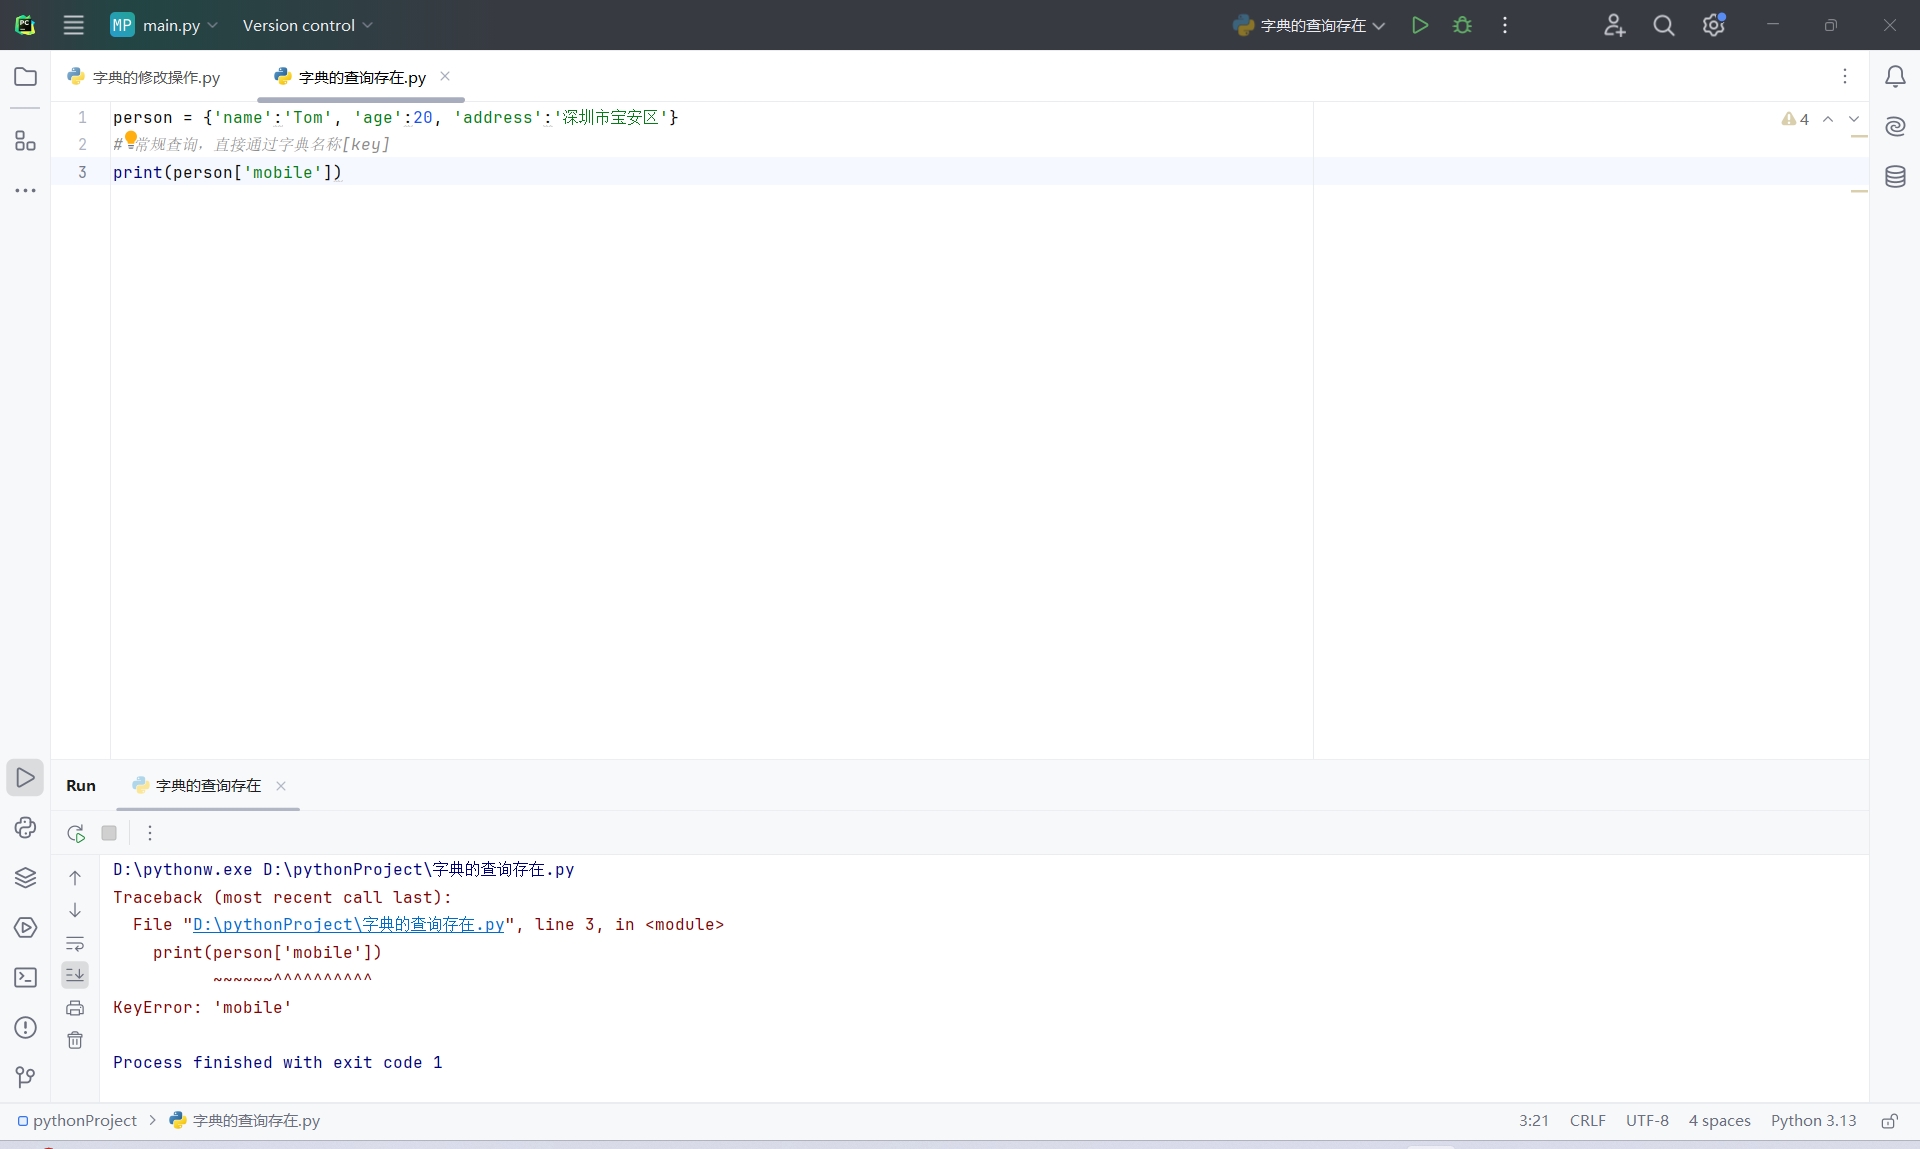Open the Python Packages layers icon
This screenshot has height=1149, width=1920.
pos(25,878)
